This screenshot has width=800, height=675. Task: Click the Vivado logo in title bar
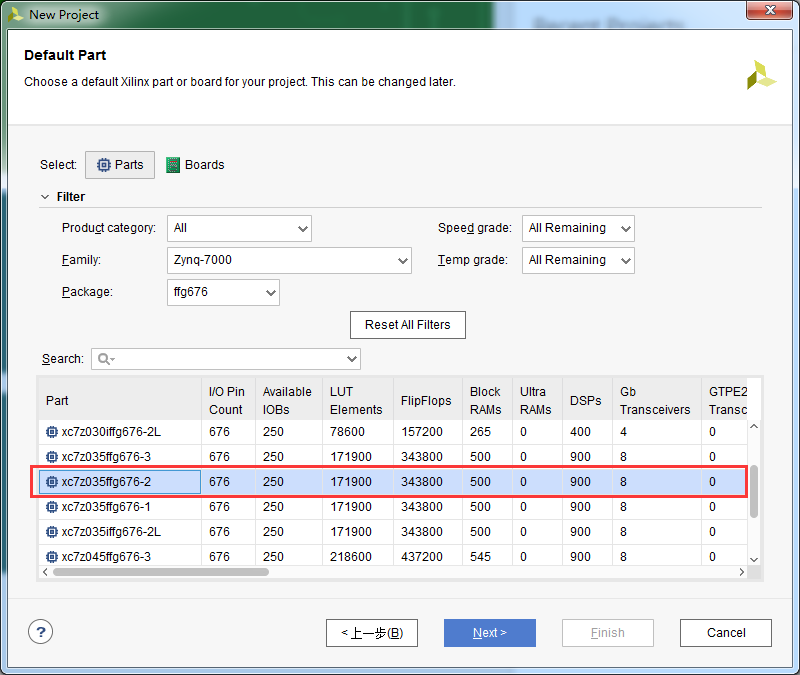[x=15, y=14]
